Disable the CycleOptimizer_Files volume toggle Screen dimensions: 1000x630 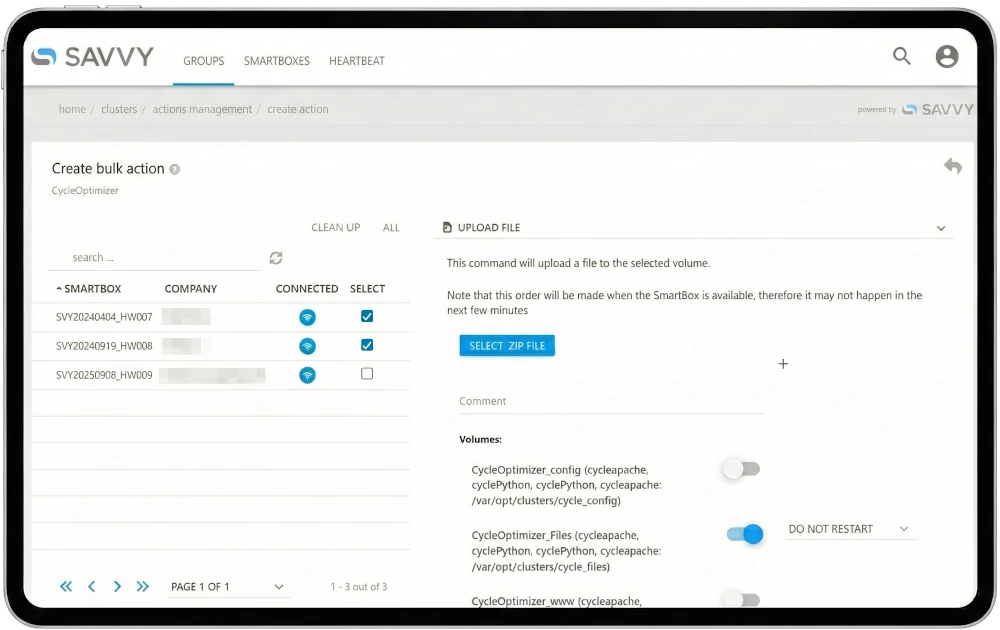[745, 534]
